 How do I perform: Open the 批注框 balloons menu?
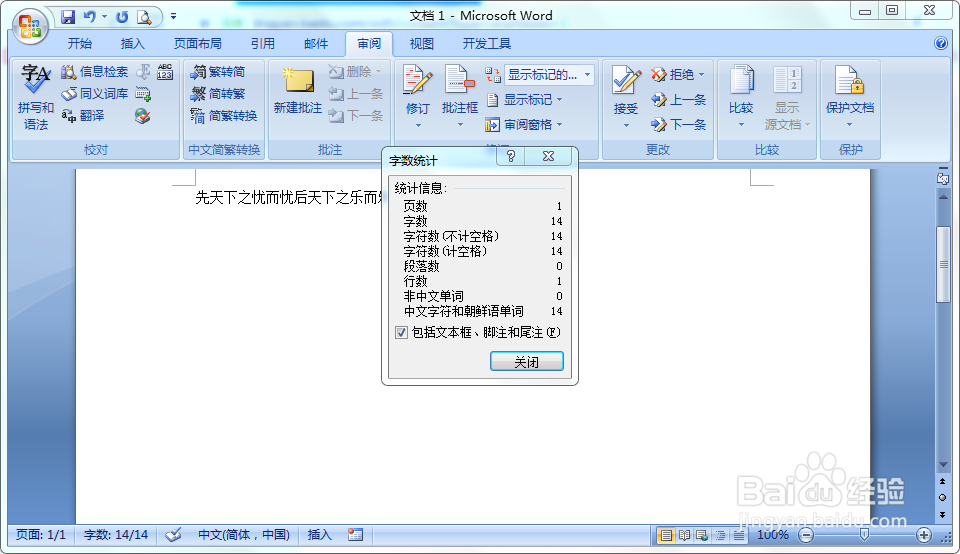(x=460, y=97)
